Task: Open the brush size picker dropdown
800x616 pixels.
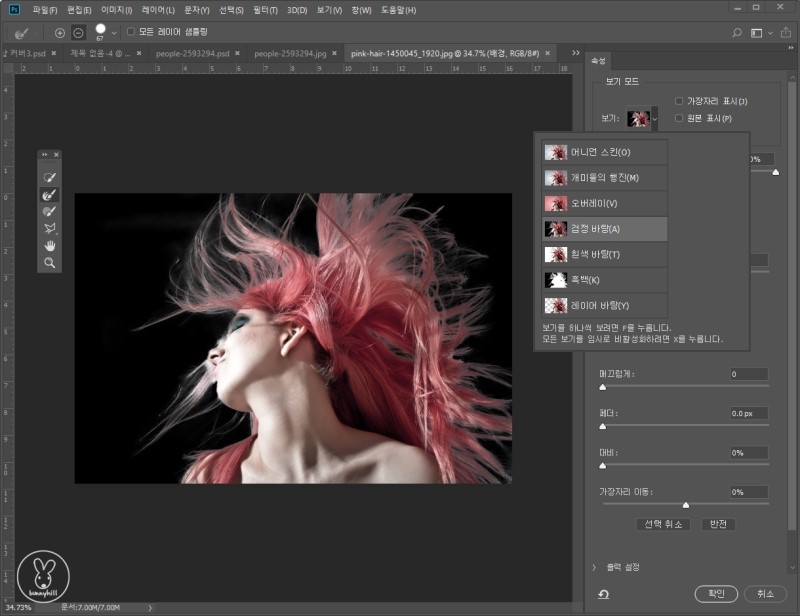Action: [x=114, y=33]
